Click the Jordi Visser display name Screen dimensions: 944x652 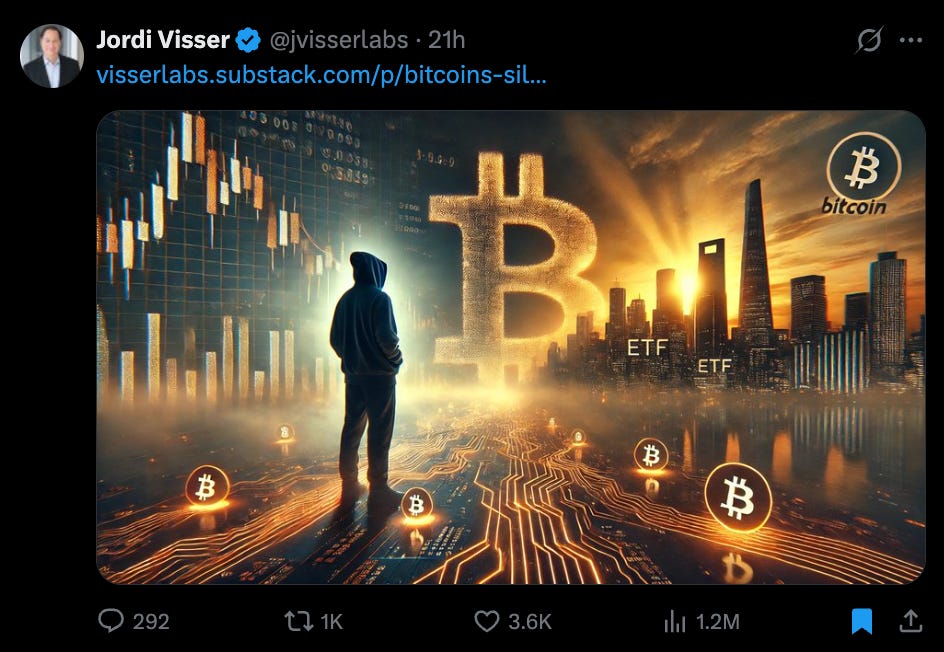(x=163, y=40)
